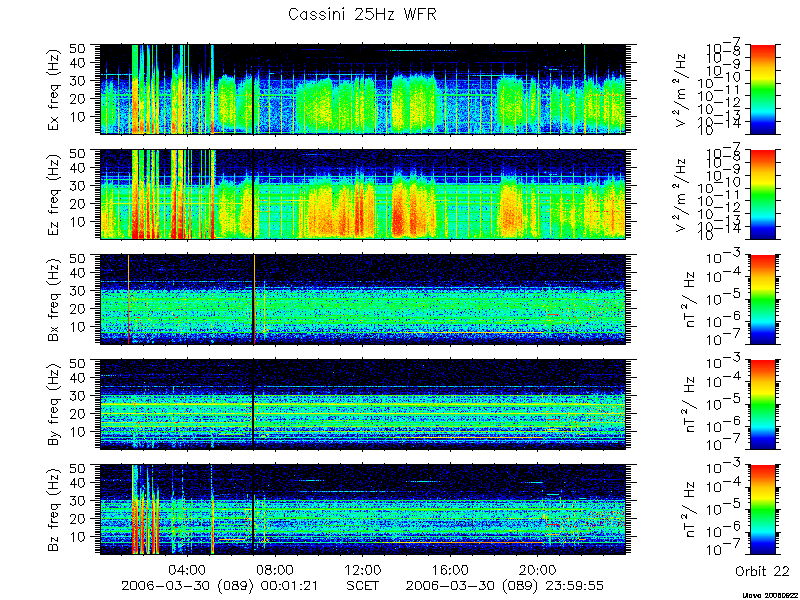
Task: Select the 'Bx freq (Hz)' axis label
Action: (55, 299)
